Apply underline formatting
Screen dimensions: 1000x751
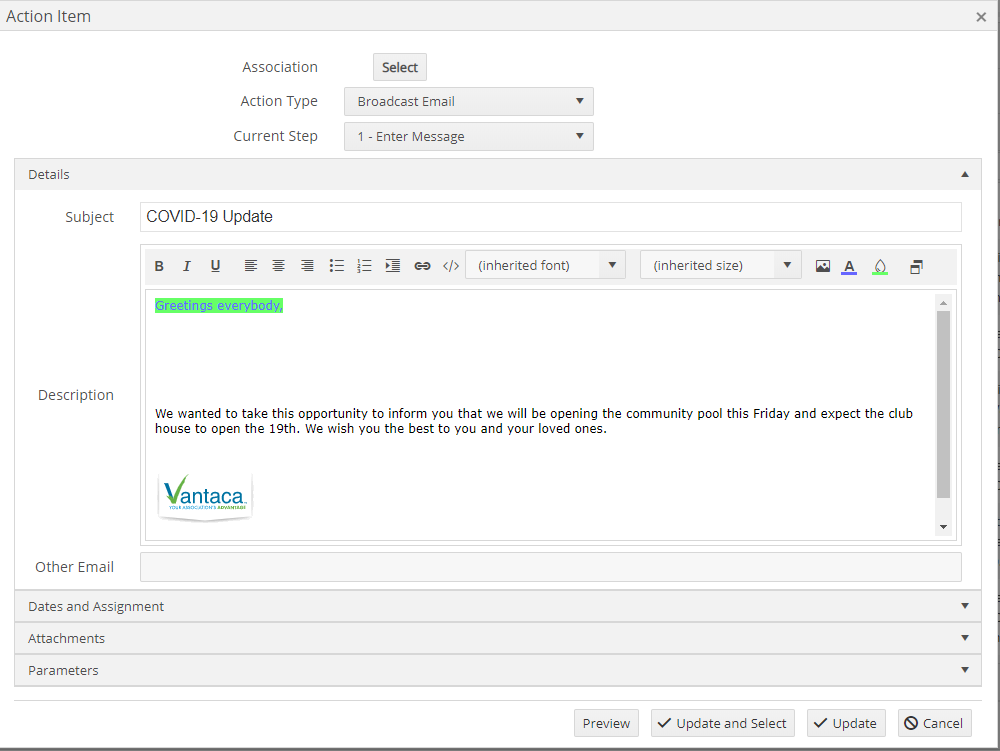tap(215, 265)
